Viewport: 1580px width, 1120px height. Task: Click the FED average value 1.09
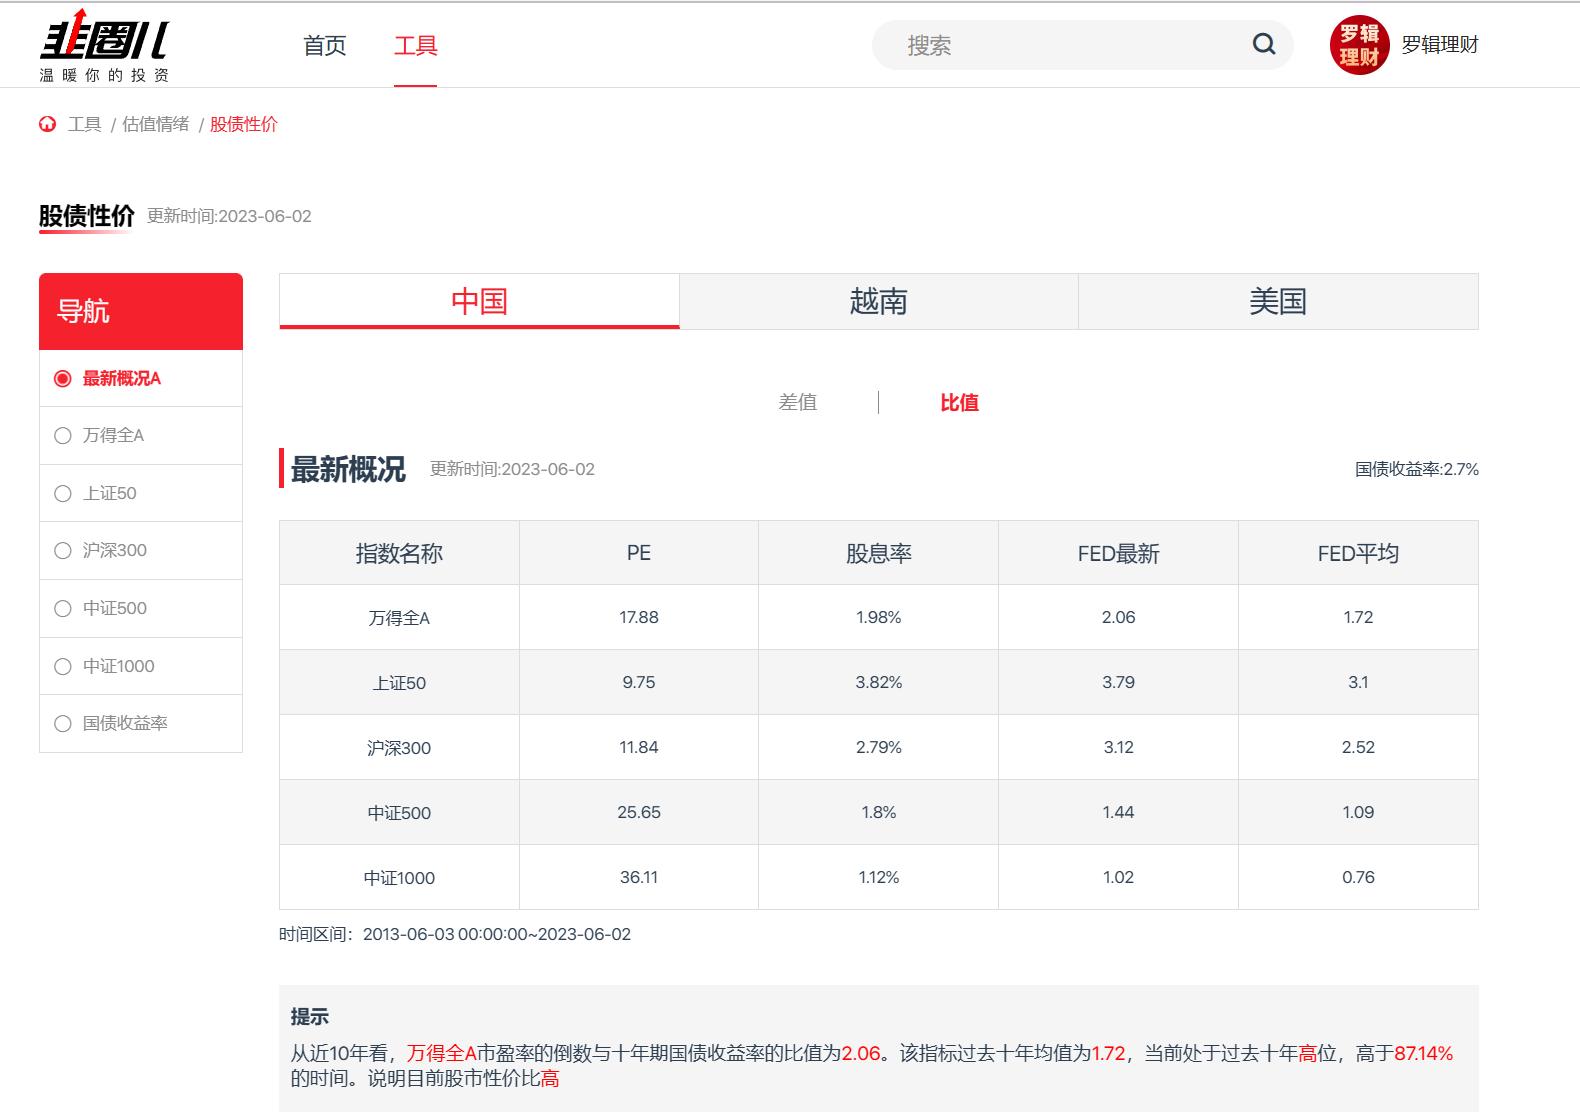pos(1358,812)
